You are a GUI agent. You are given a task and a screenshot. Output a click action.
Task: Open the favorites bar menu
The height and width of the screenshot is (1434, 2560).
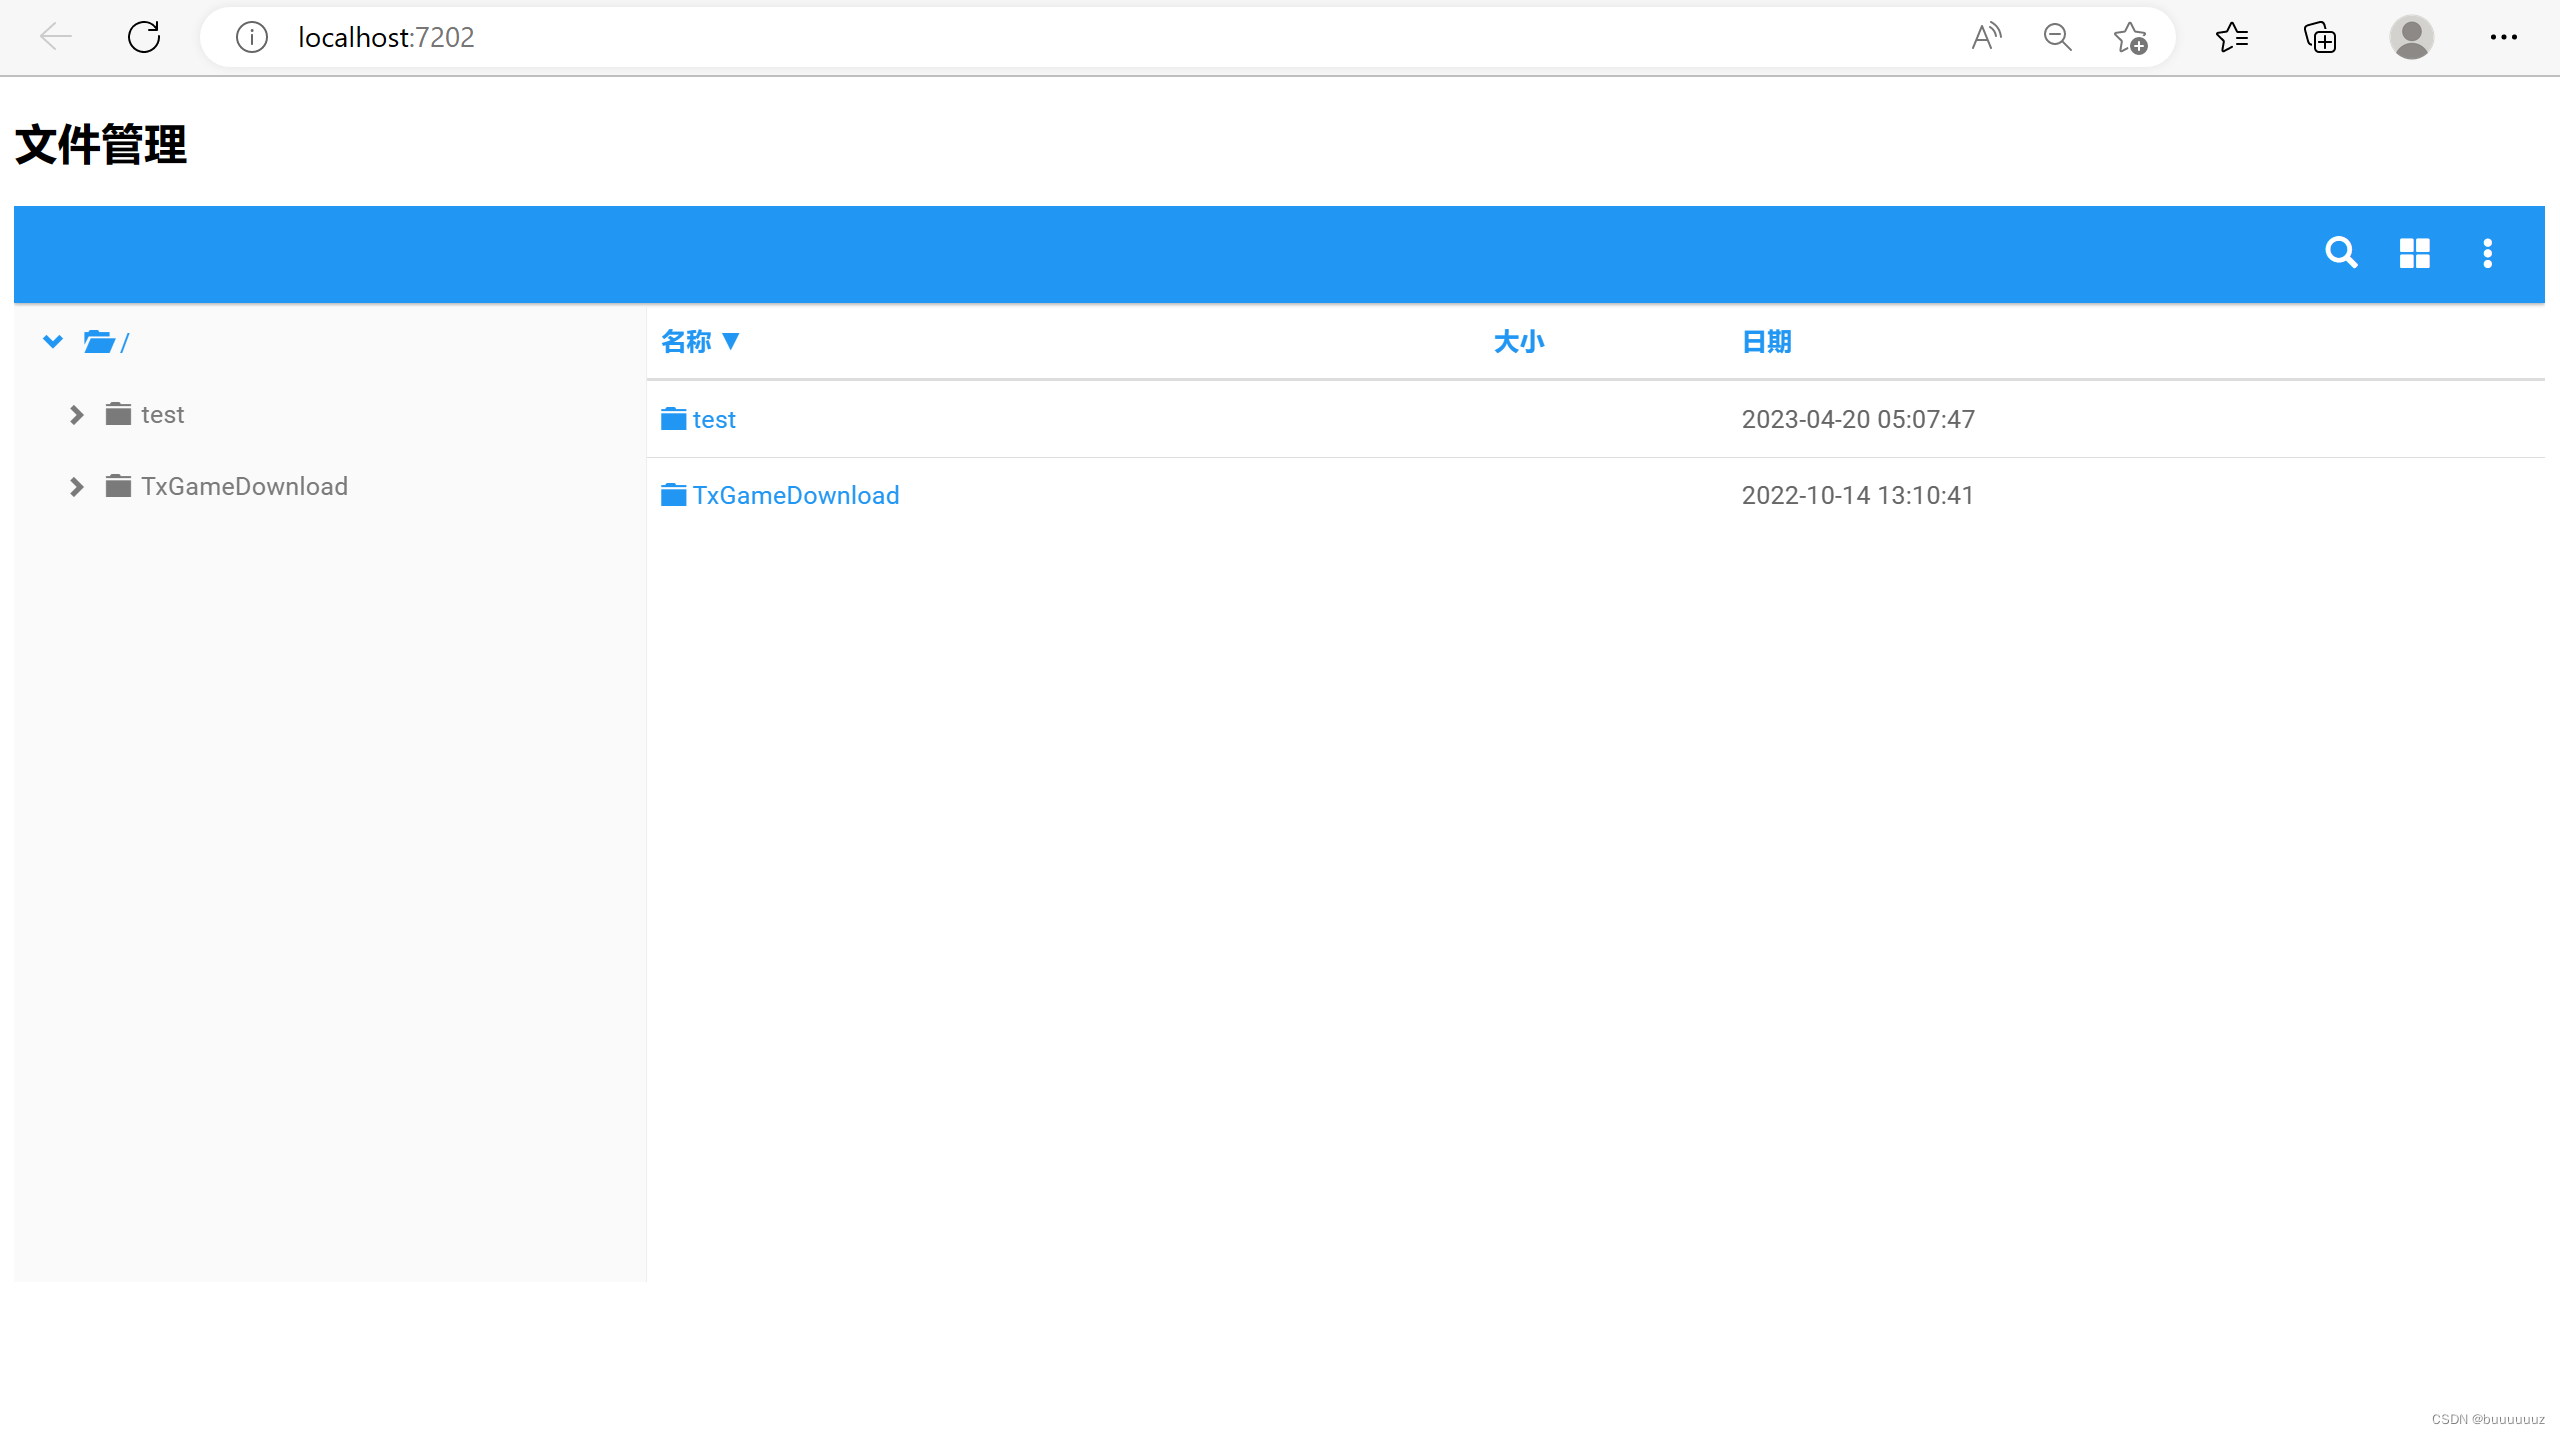click(2233, 37)
